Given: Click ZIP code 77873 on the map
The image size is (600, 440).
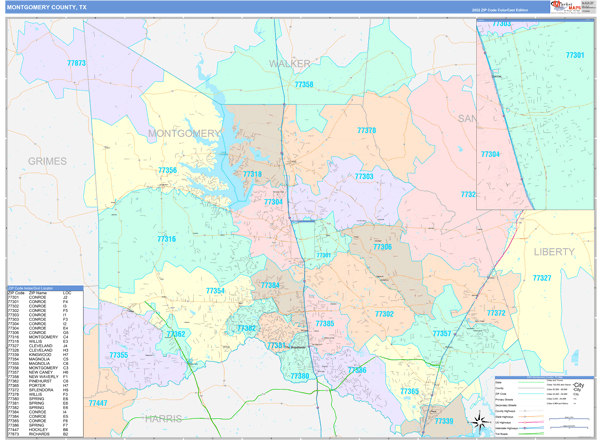Looking at the screenshot, I should point(76,63).
